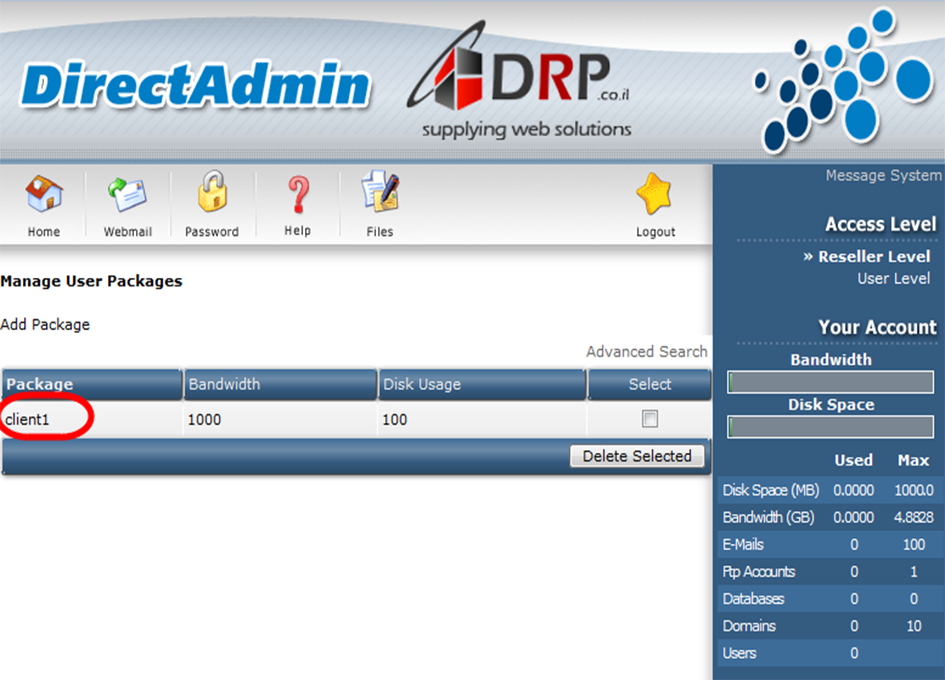The height and width of the screenshot is (680, 945).
Task: Check the client1 package select checkbox
Action: click(x=650, y=419)
